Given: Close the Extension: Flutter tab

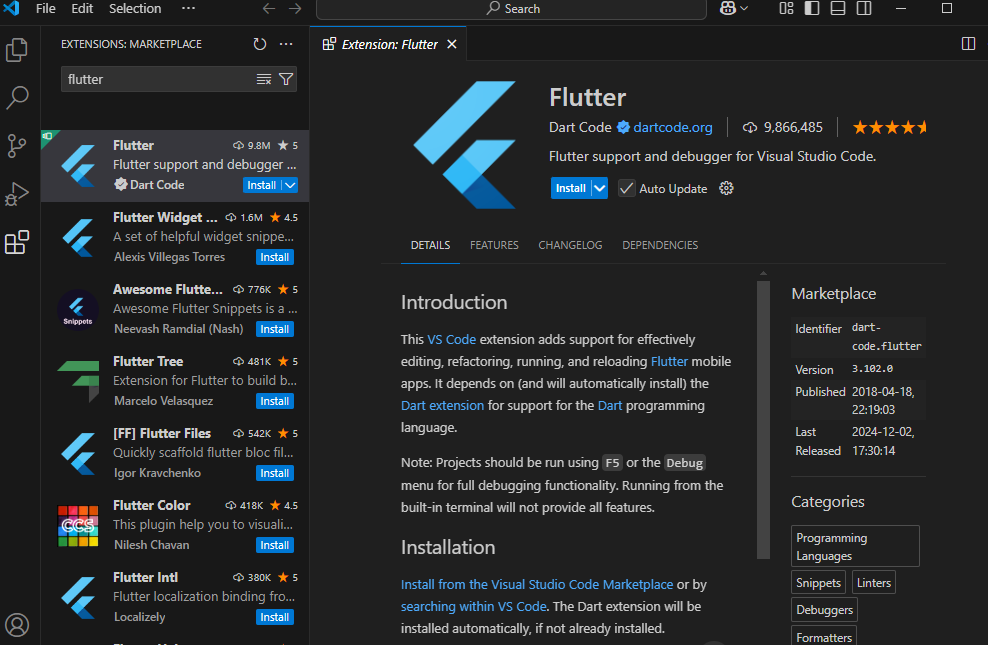Looking at the screenshot, I should pyautogui.click(x=452, y=44).
